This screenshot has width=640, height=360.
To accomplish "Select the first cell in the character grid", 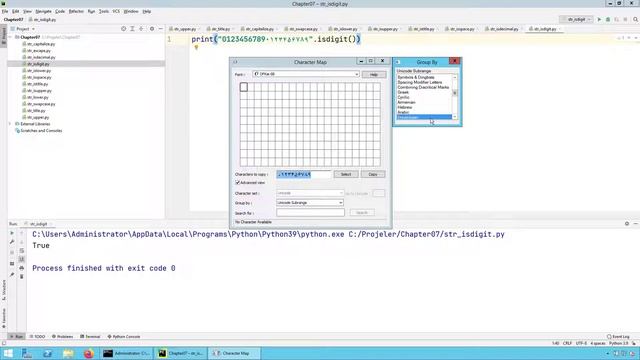I will click(x=244, y=87).
